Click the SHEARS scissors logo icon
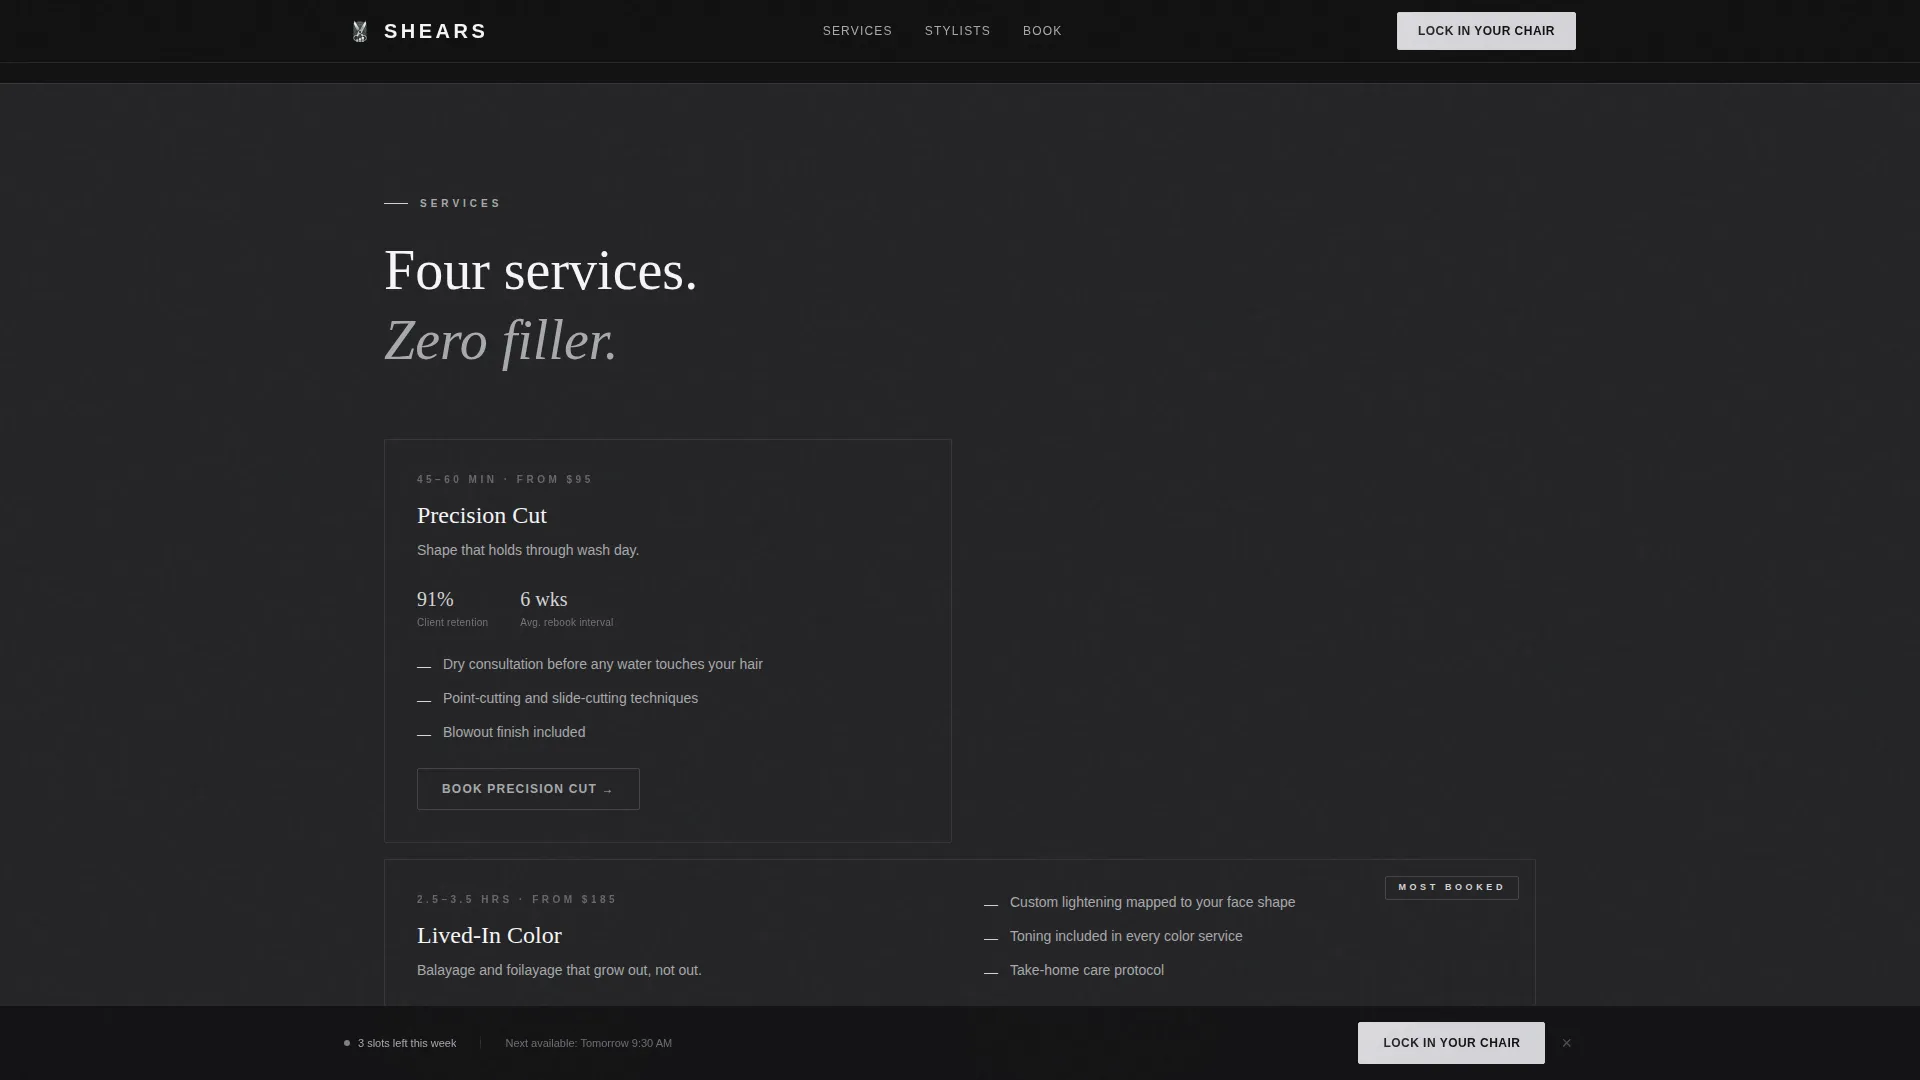The image size is (1920, 1080). tap(360, 32)
